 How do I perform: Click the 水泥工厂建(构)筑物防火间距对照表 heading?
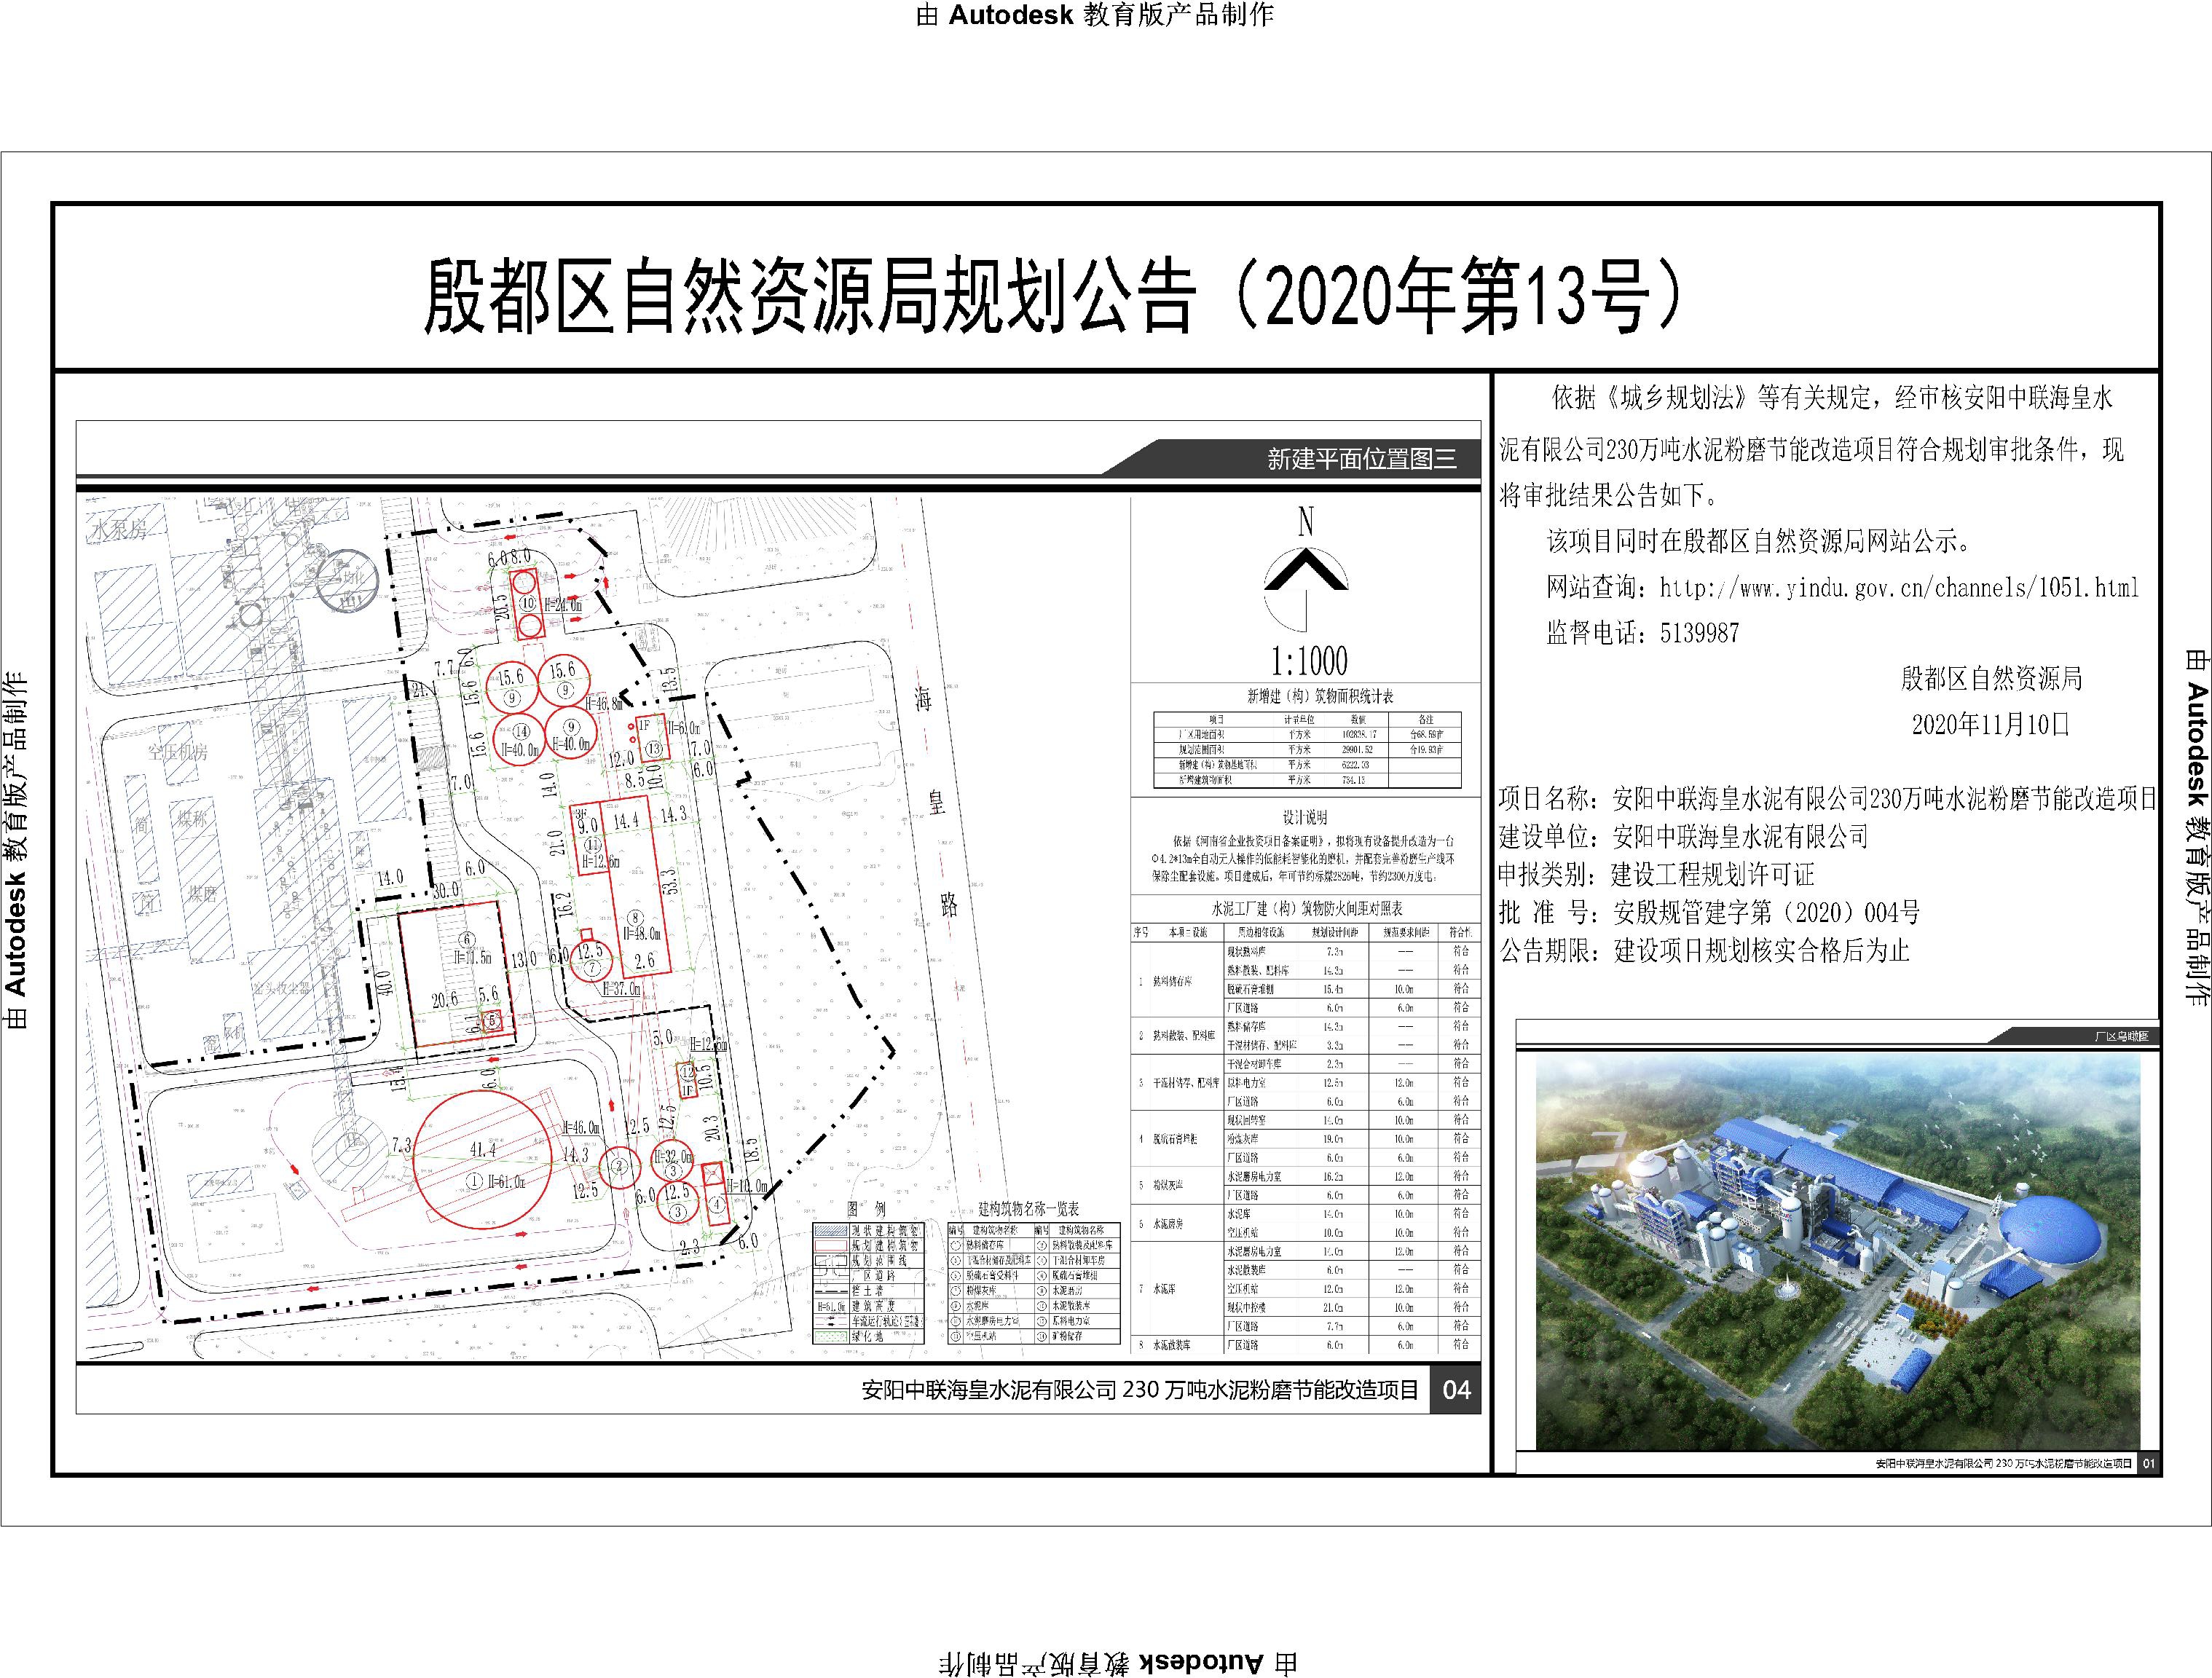pos(1307,909)
